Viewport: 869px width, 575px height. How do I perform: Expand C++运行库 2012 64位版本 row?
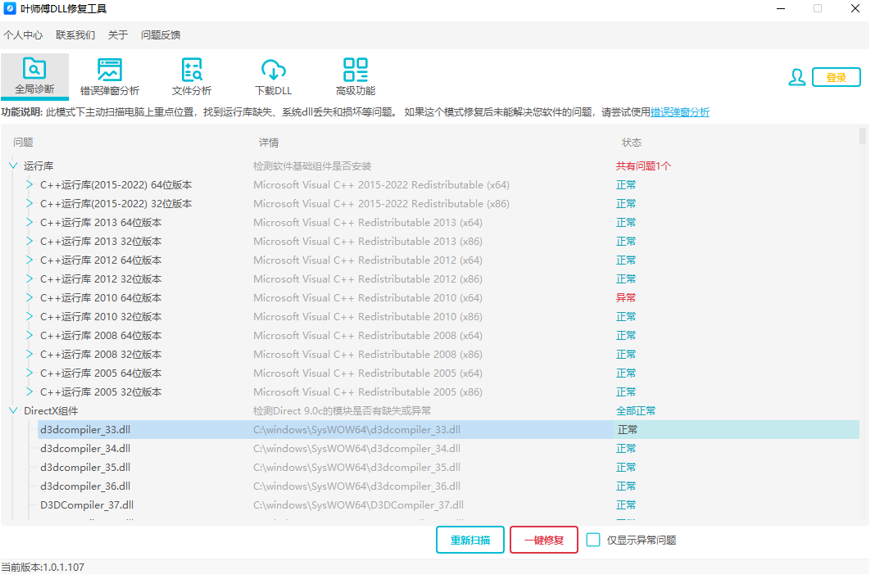pyautogui.click(x=29, y=260)
